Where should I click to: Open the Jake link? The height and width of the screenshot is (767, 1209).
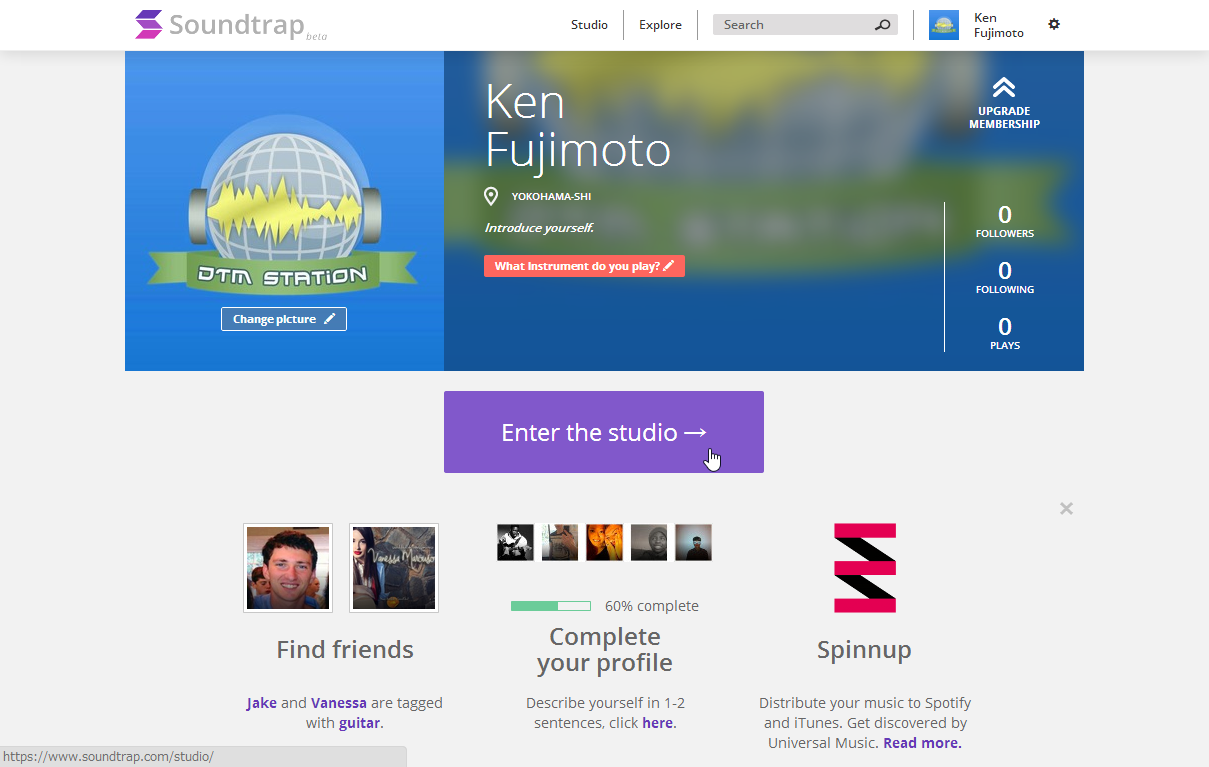pyautogui.click(x=262, y=703)
